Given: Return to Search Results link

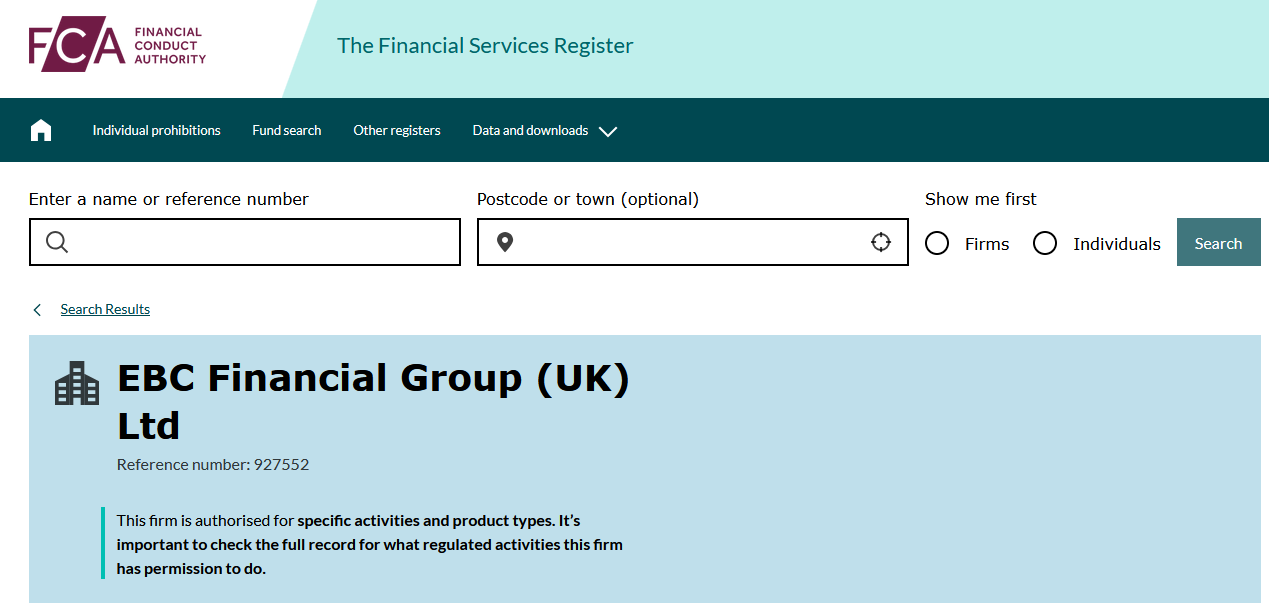Looking at the screenshot, I should [105, 309].
